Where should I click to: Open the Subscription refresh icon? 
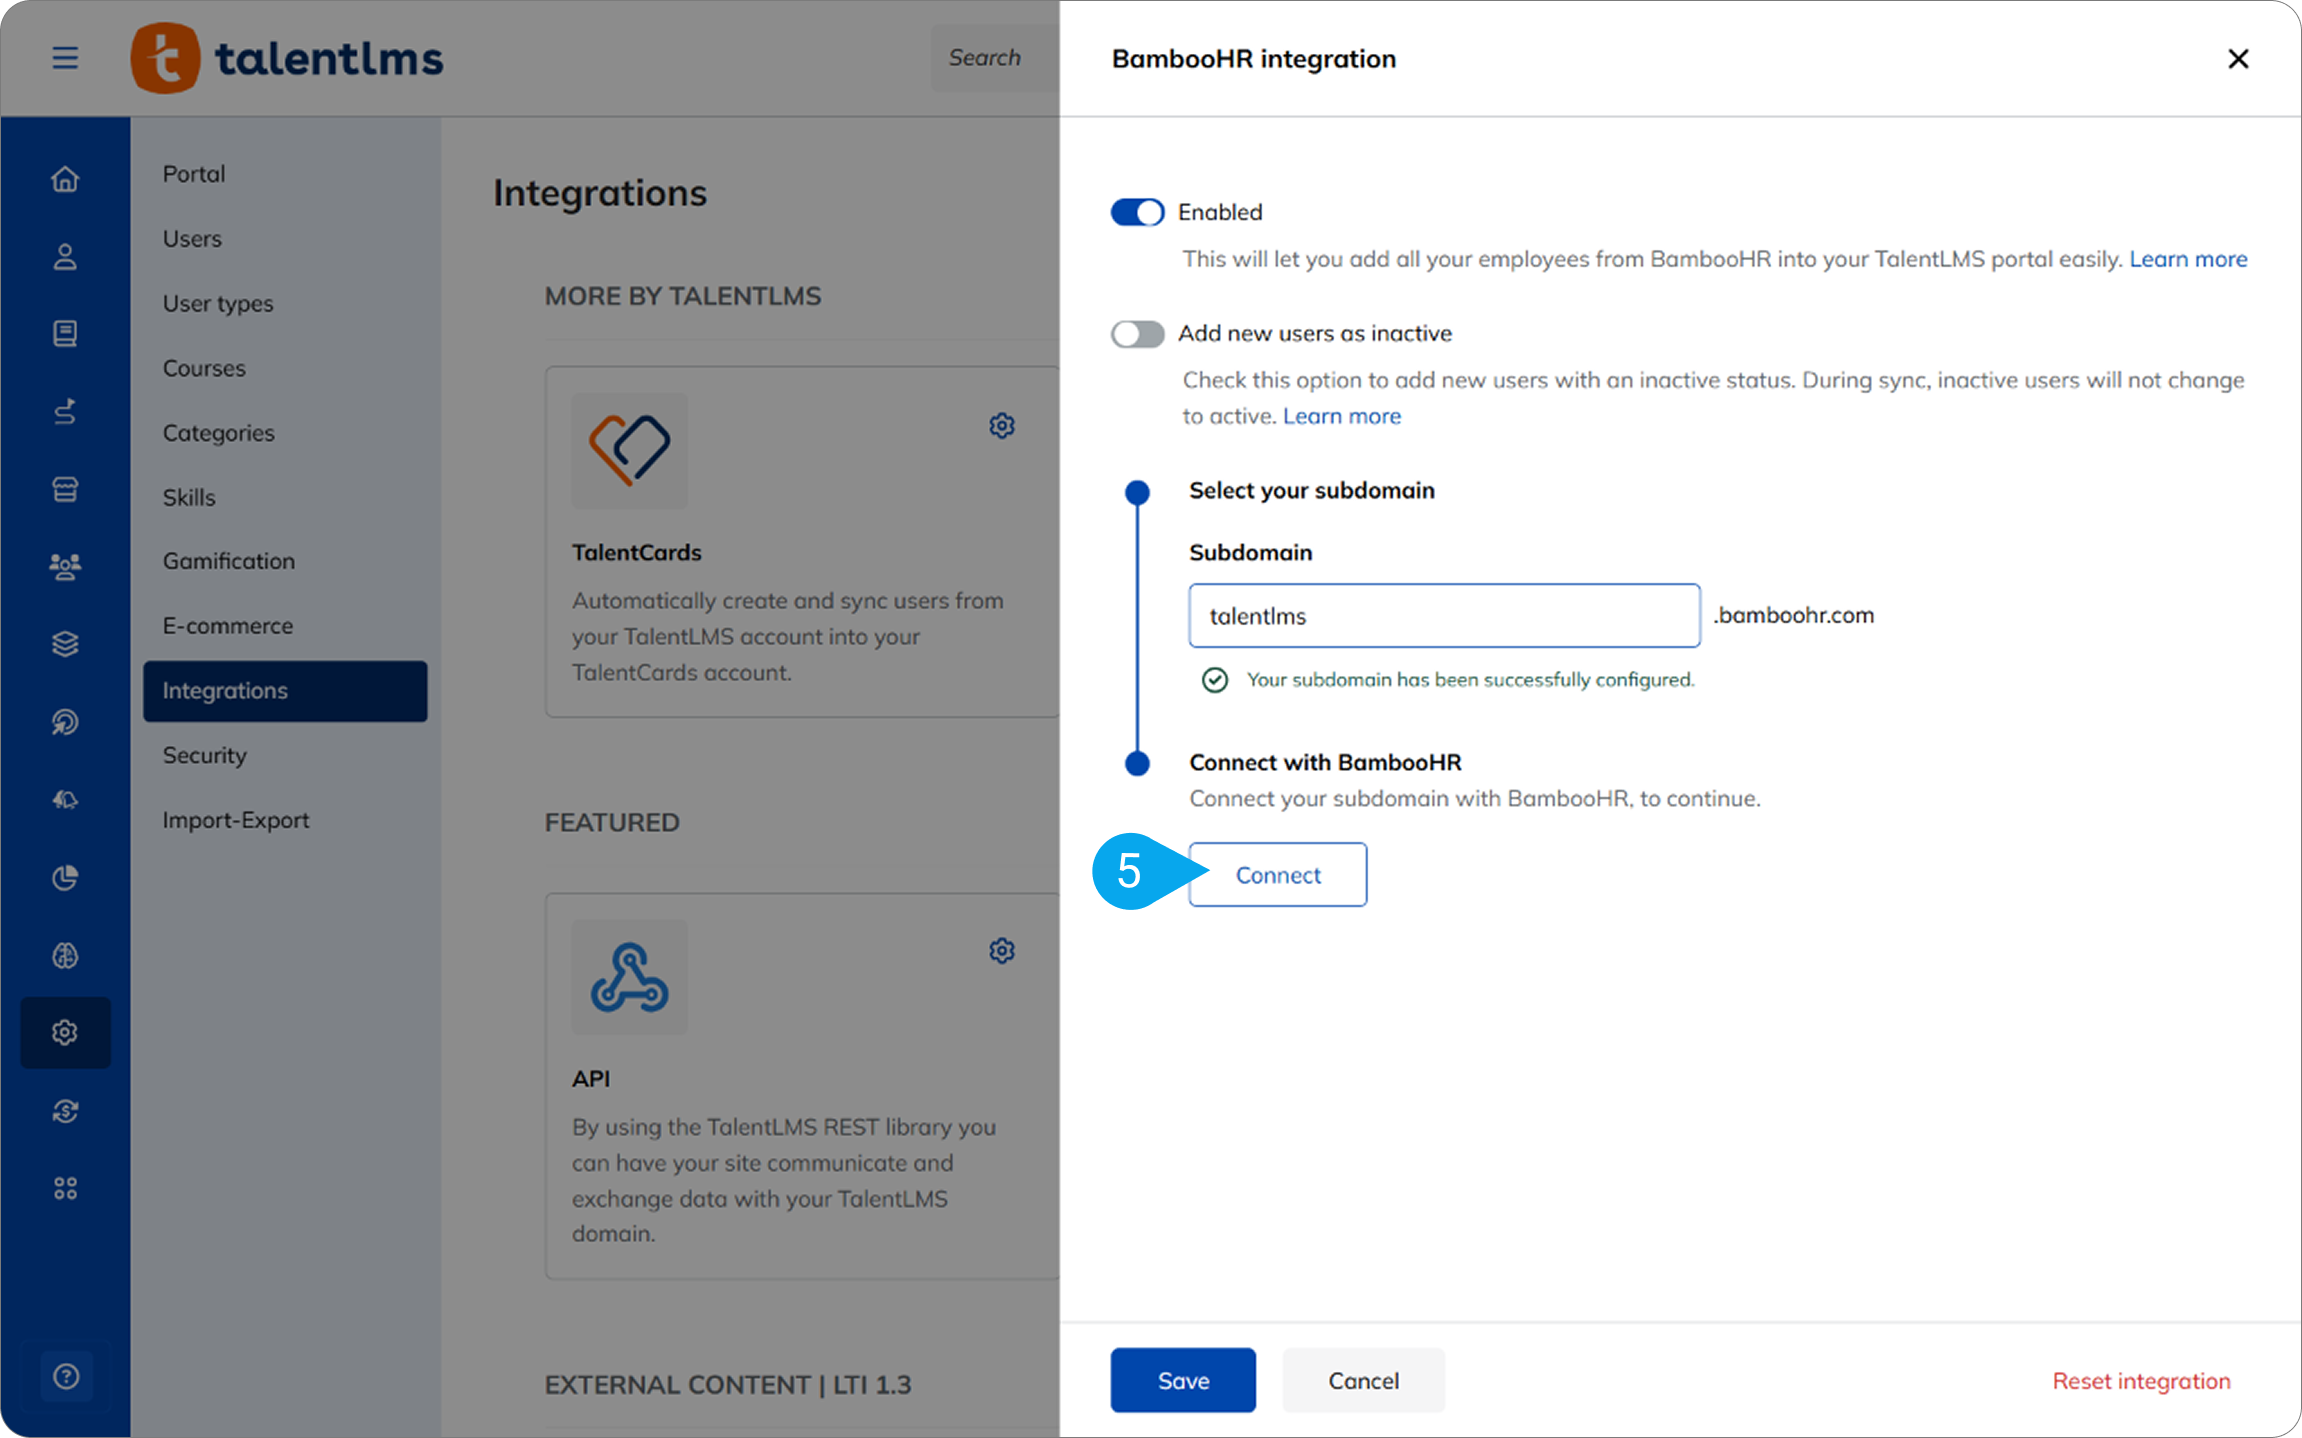65,1110
